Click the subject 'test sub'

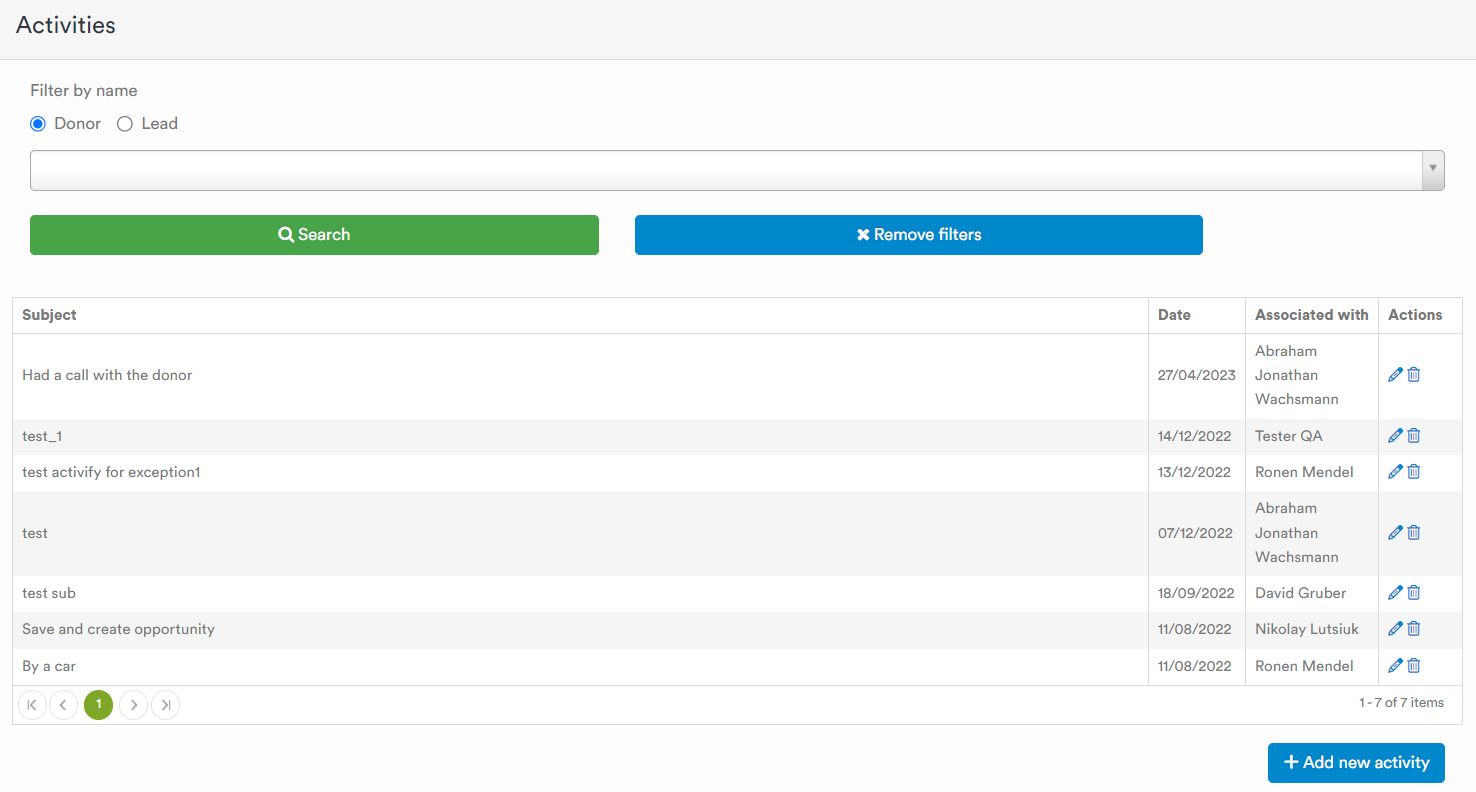pos(49,593)
